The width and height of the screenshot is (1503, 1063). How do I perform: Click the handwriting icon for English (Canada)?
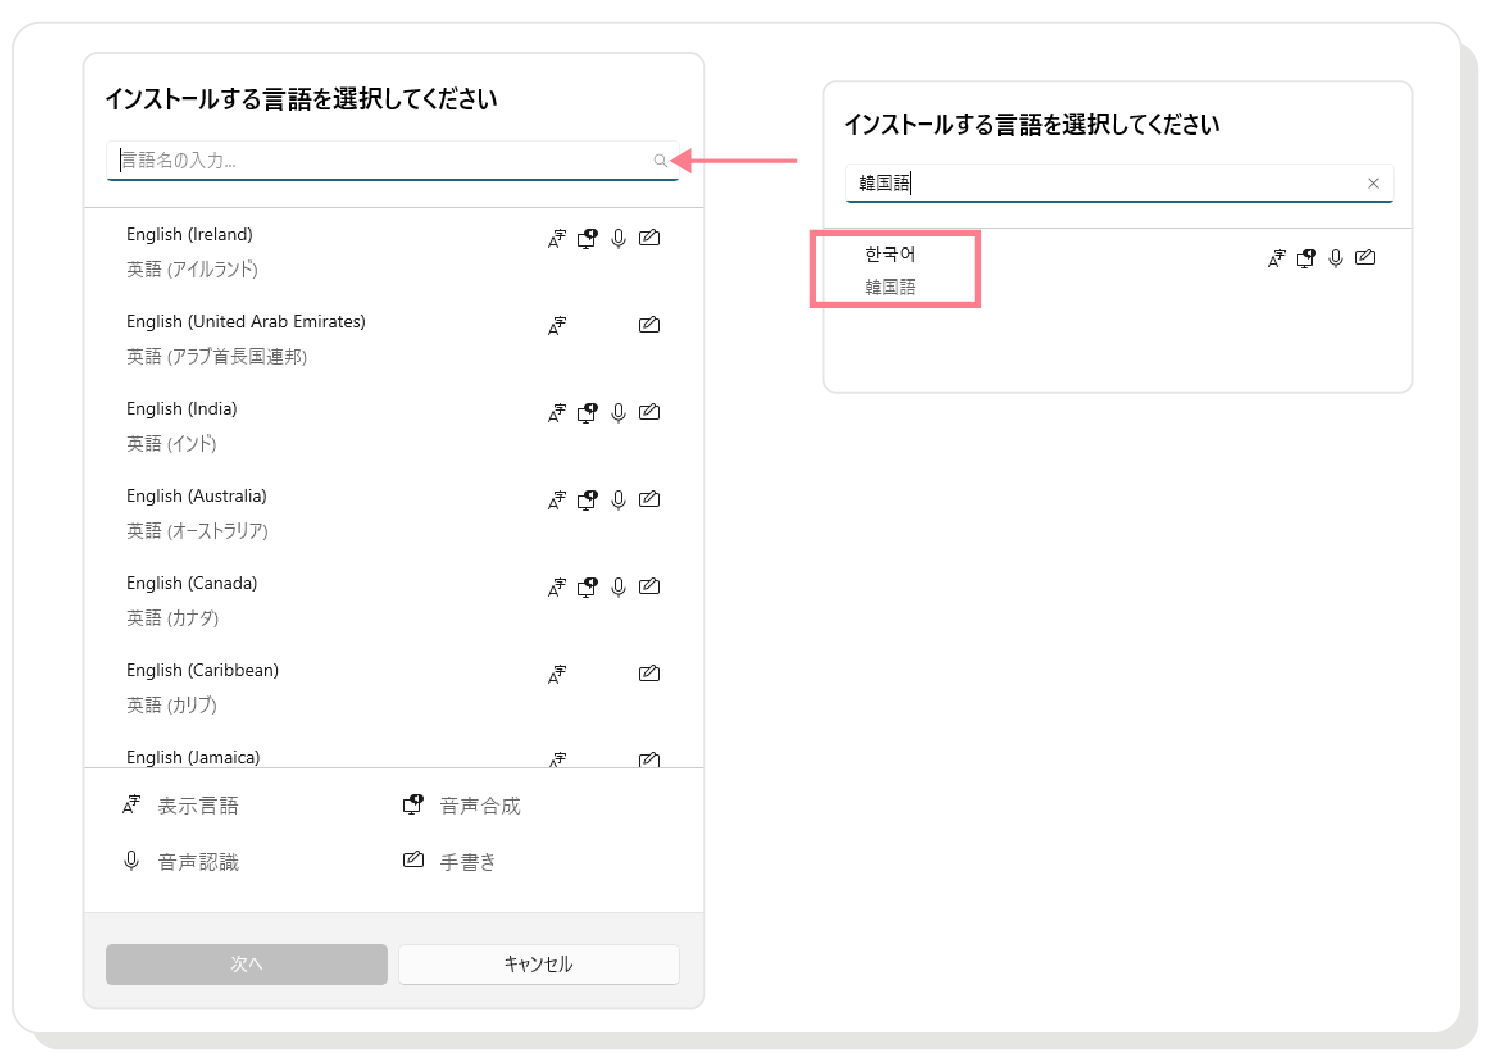coord(649,586)
